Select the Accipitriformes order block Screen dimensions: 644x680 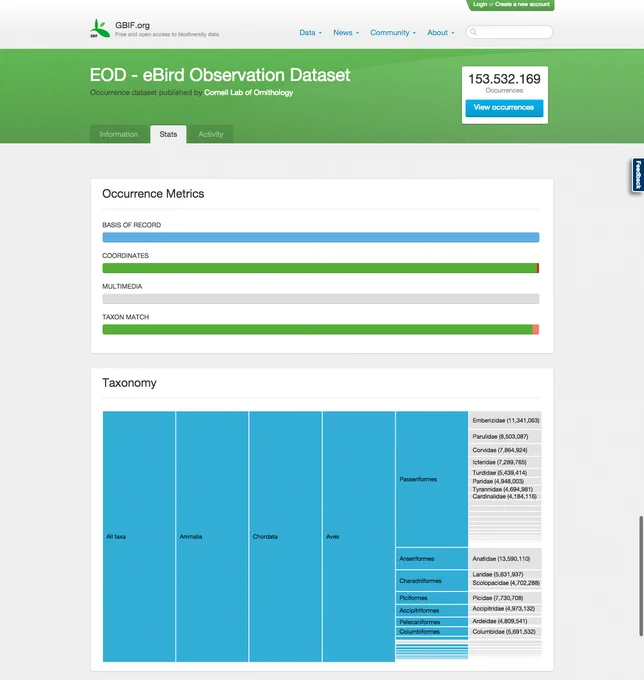(432, 610)
